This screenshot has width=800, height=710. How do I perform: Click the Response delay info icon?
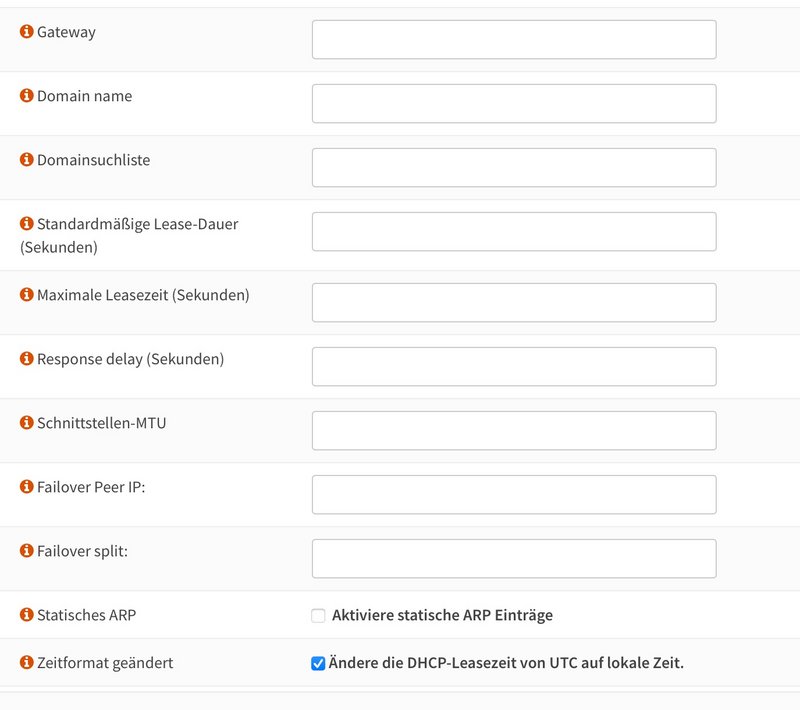click(x=27, y=359)
